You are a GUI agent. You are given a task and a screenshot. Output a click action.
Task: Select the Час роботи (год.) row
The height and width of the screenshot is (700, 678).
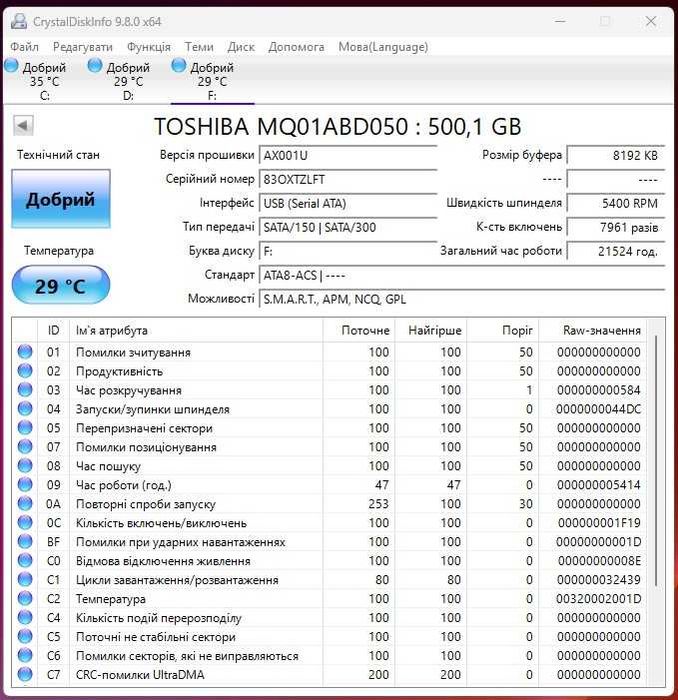coord(329,484)
